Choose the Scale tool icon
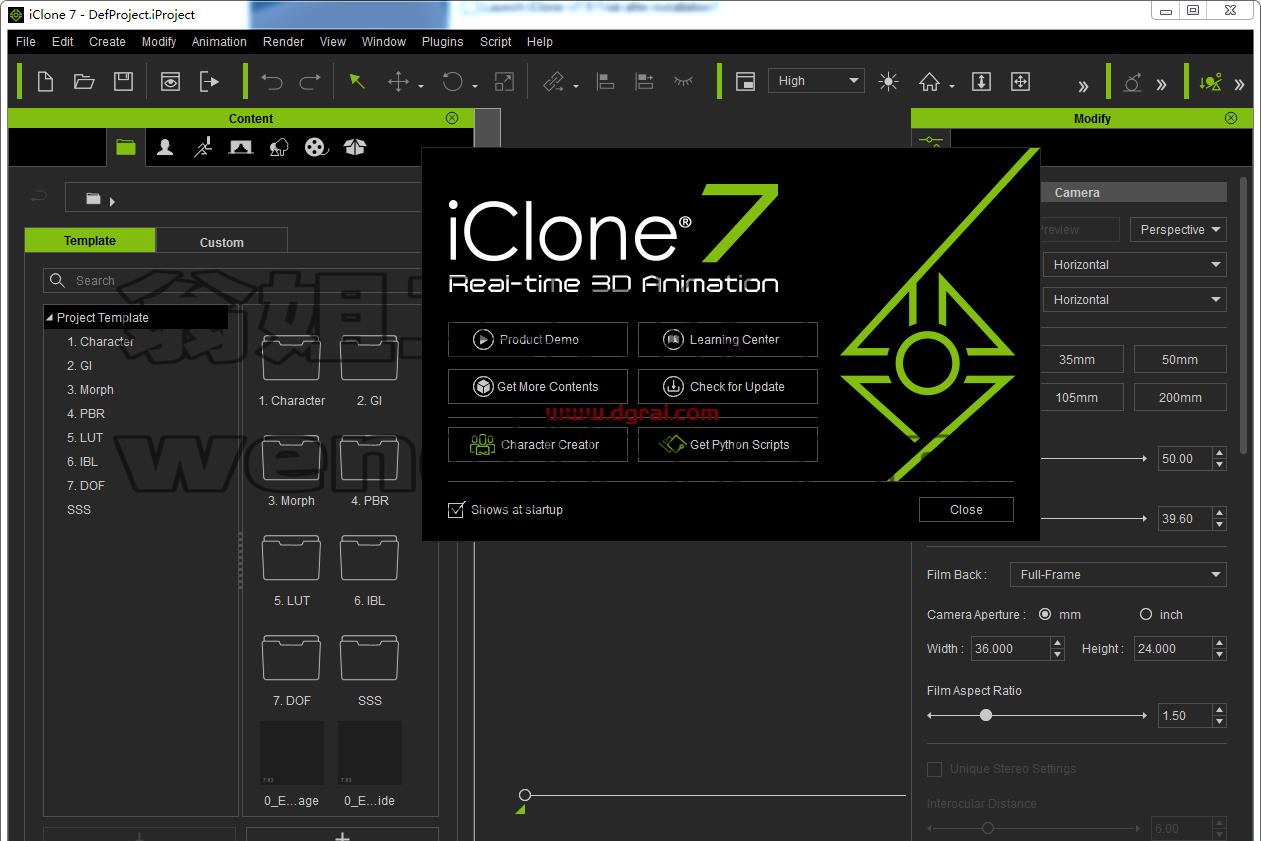The width and height of the screenshot is (1261, 841). point(504,82)
